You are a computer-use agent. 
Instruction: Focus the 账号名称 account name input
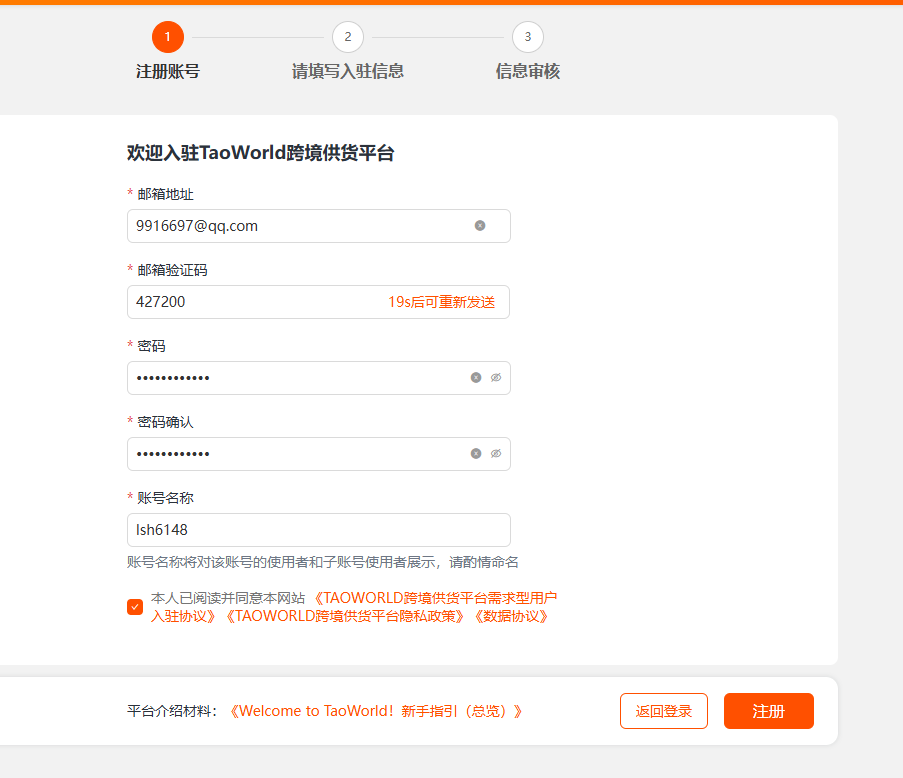tap(318, 530)
